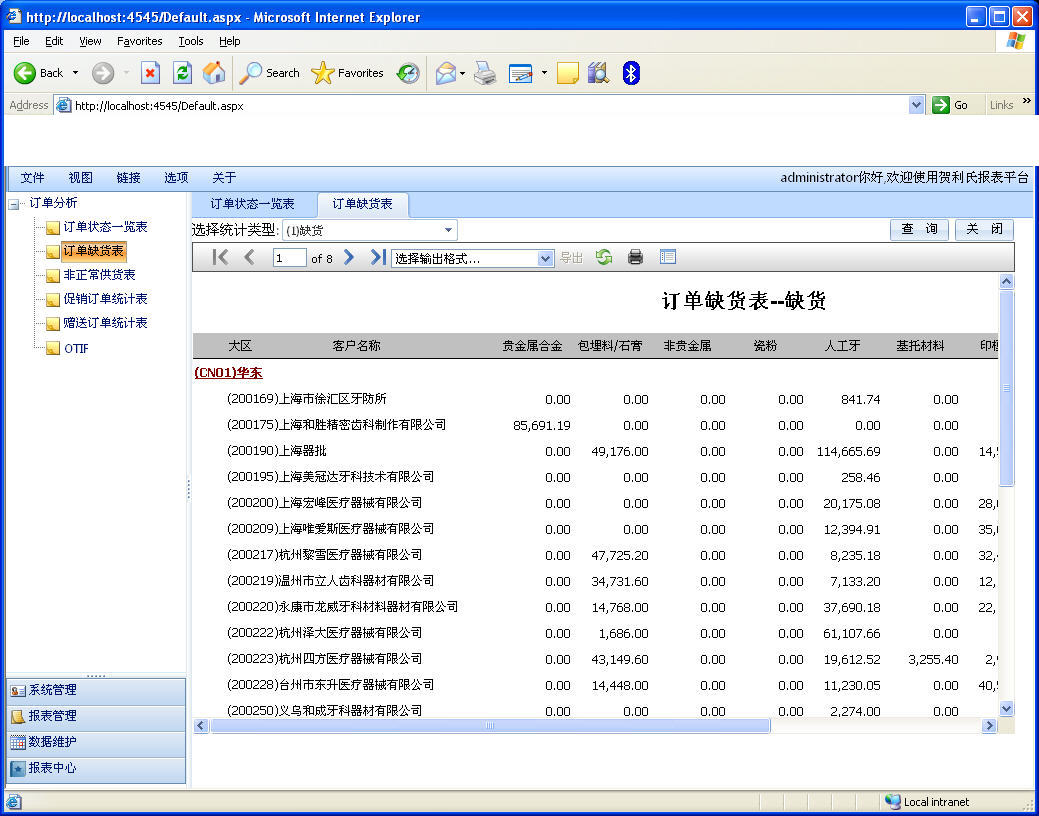Click the 查询 button
This screenshot has width=1039, height=816.
pyautogui.click(x=919, y=229)
